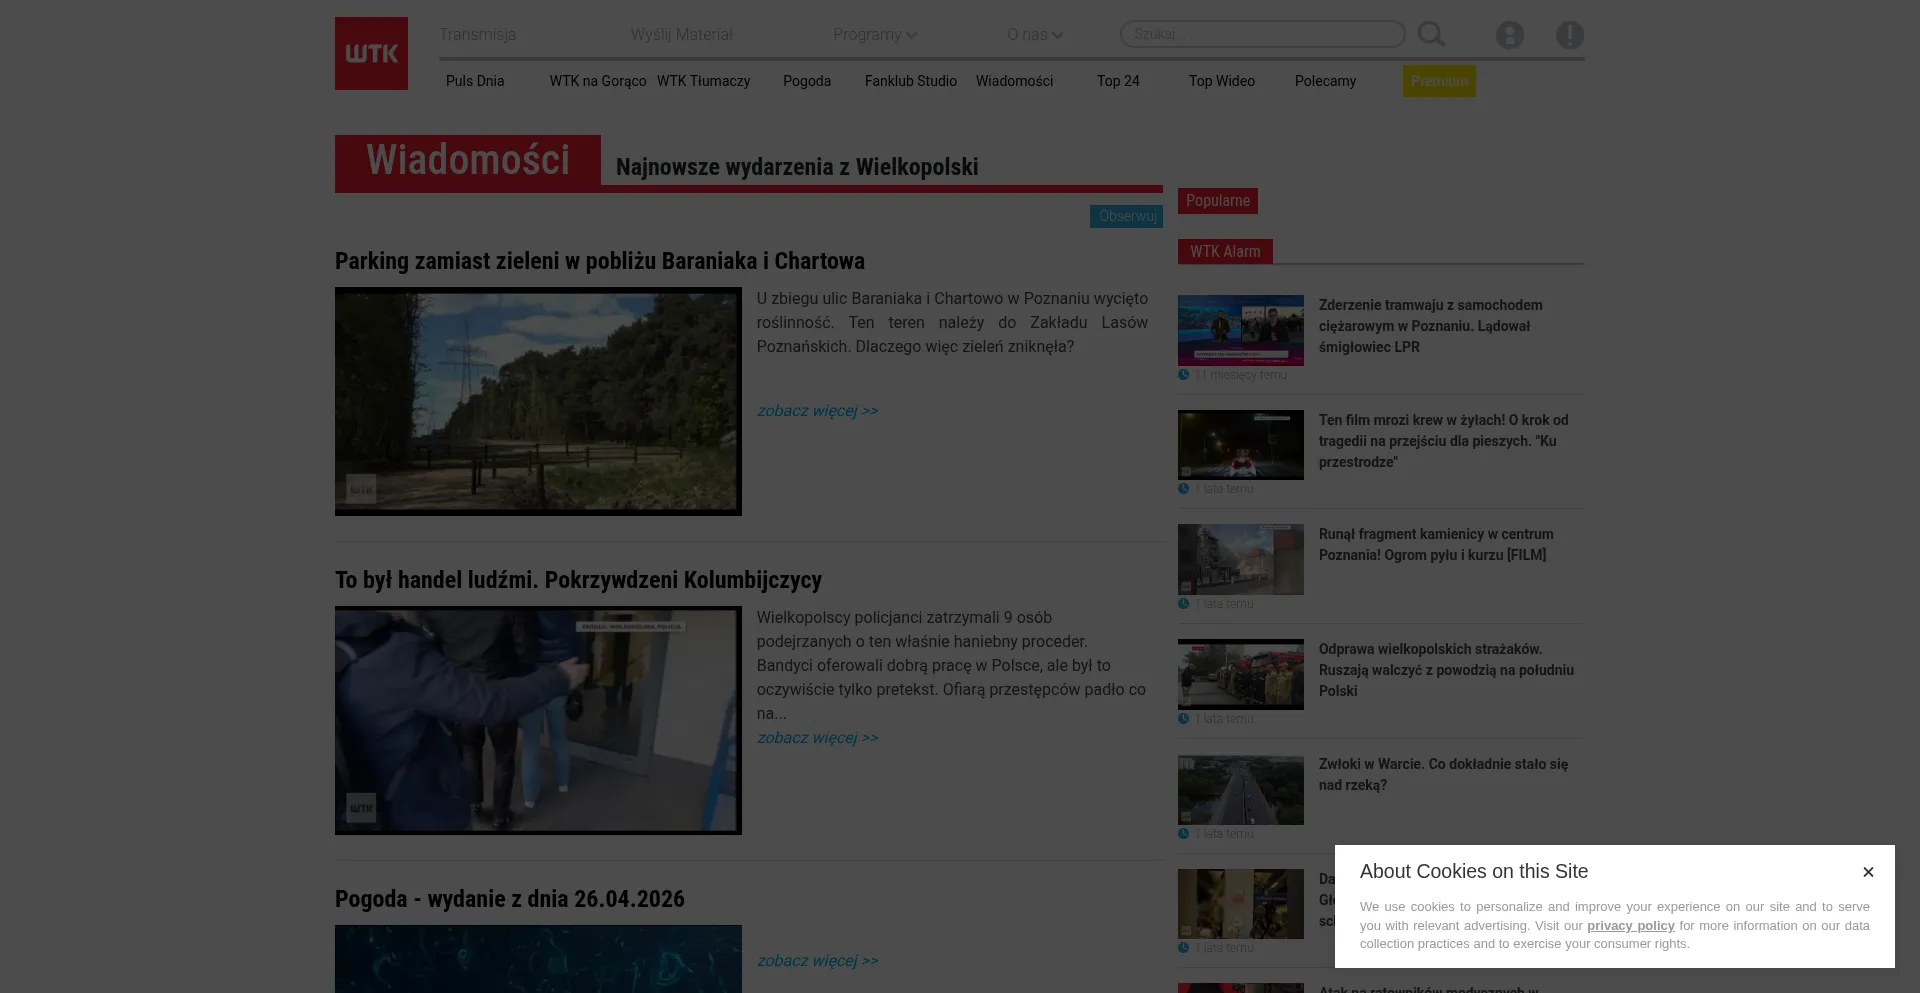Click the yellow Premium button
The height and width of the screenshot is (993, 1920).
[x=1439, y=81]
